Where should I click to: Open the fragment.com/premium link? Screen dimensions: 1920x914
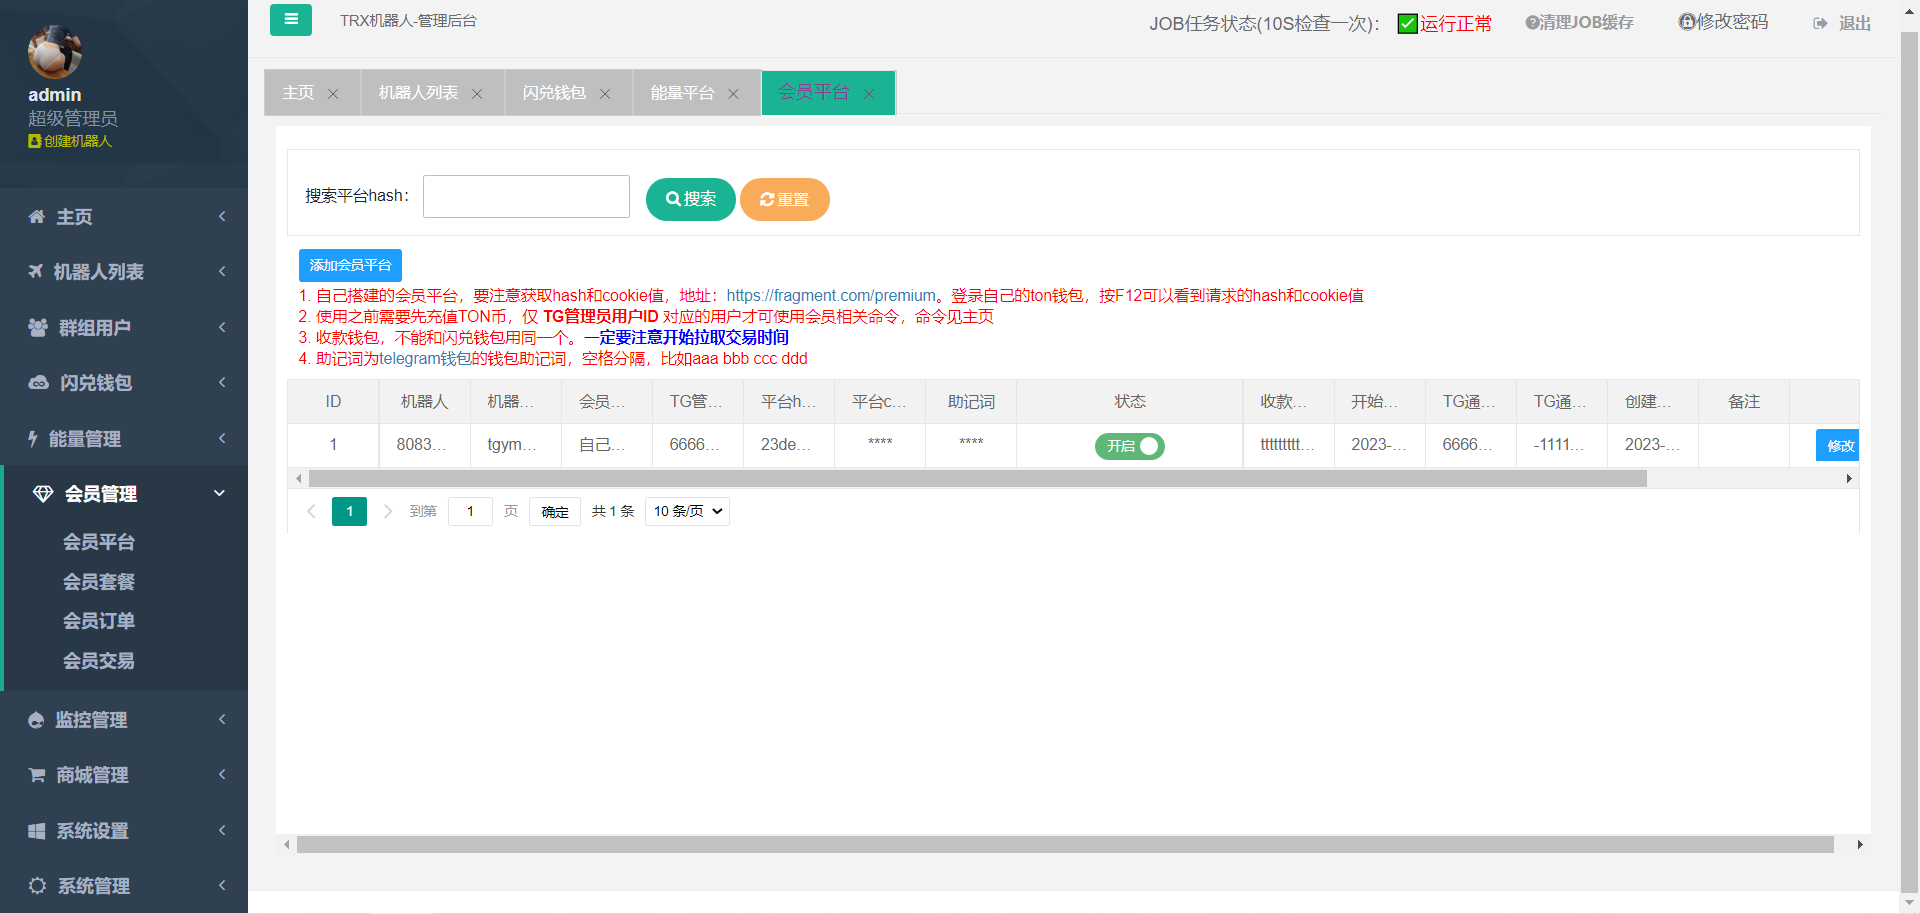coord(830,296)
